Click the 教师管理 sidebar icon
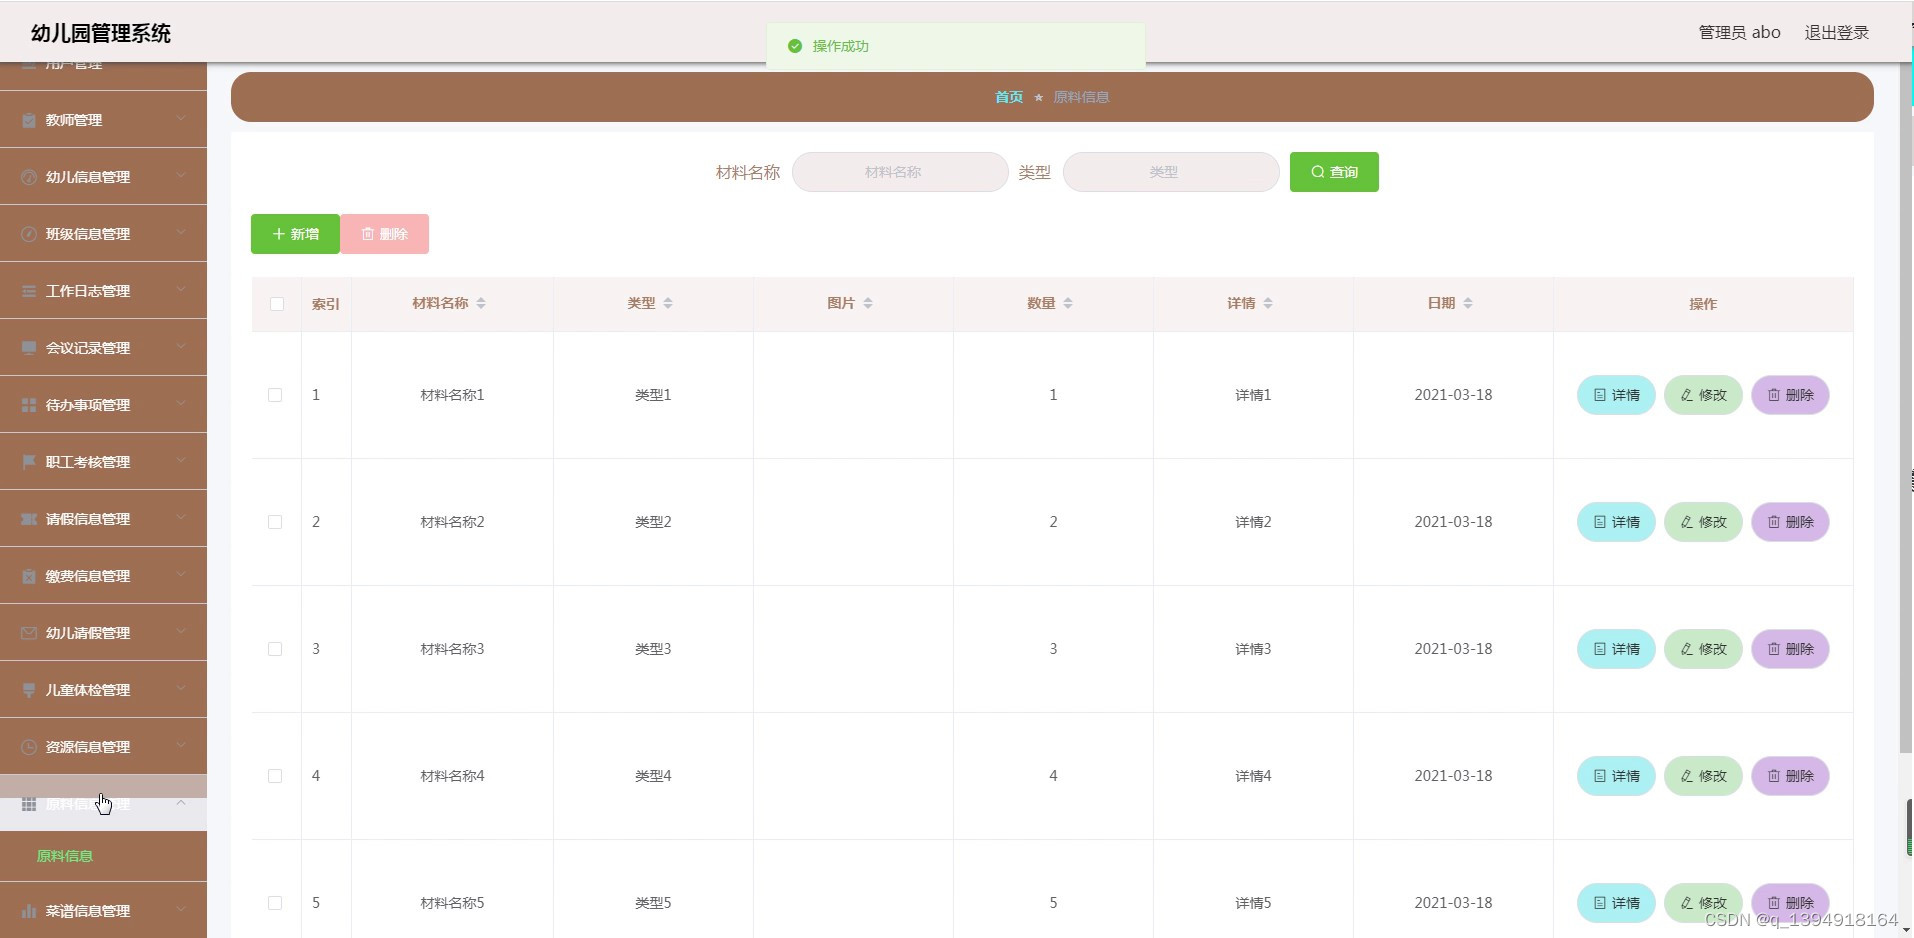This screenshot has width=1914, height=938. (x=29, y=120)
